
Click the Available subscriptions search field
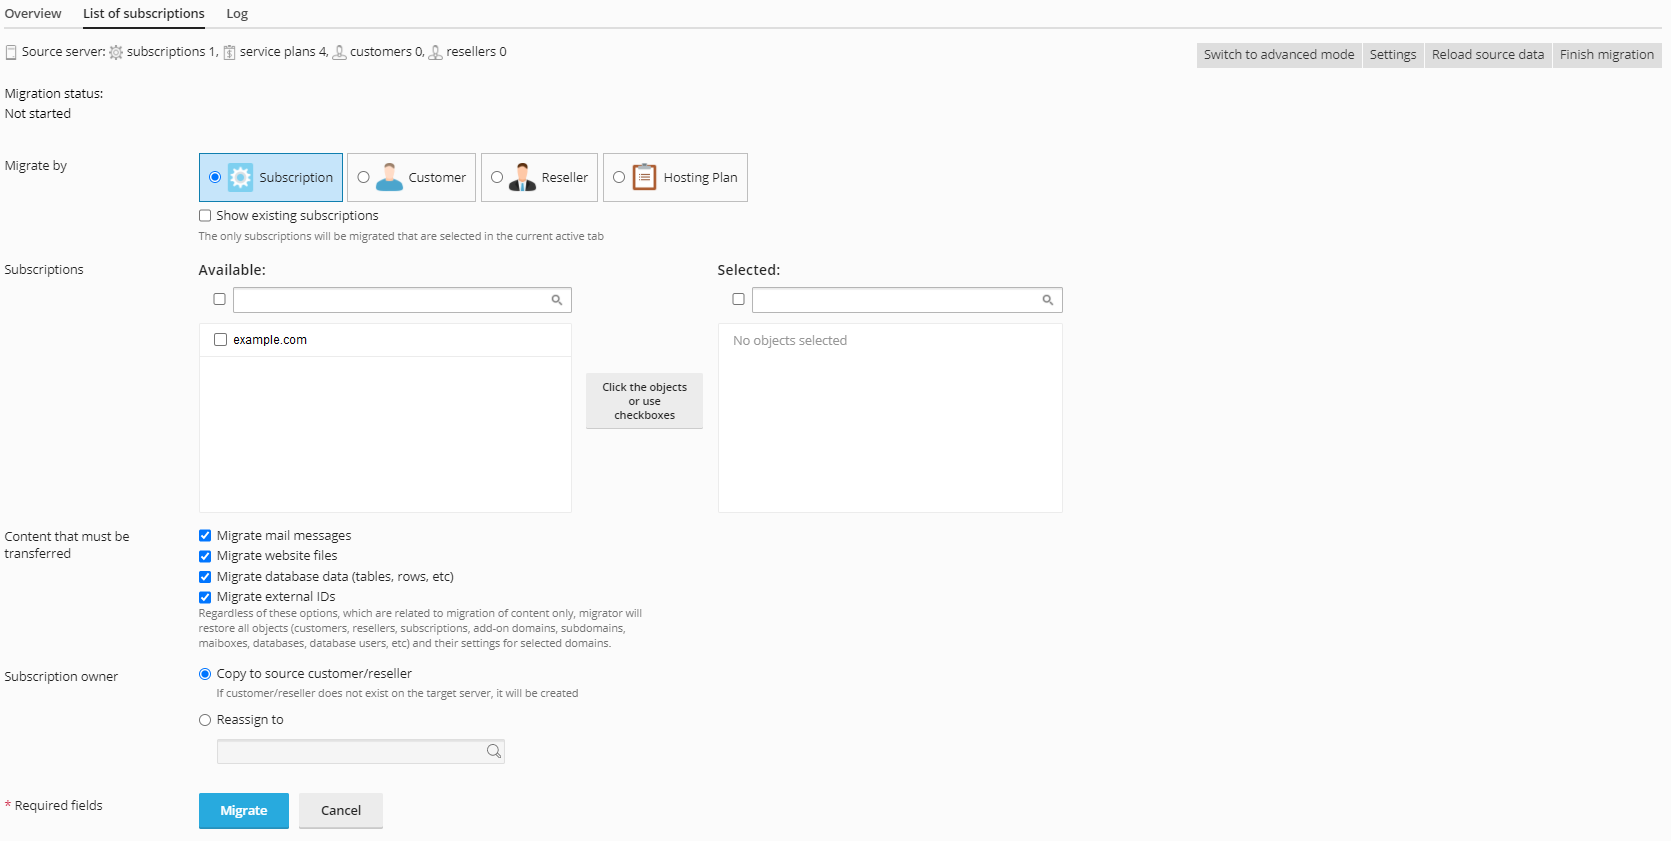pos(392,300)
